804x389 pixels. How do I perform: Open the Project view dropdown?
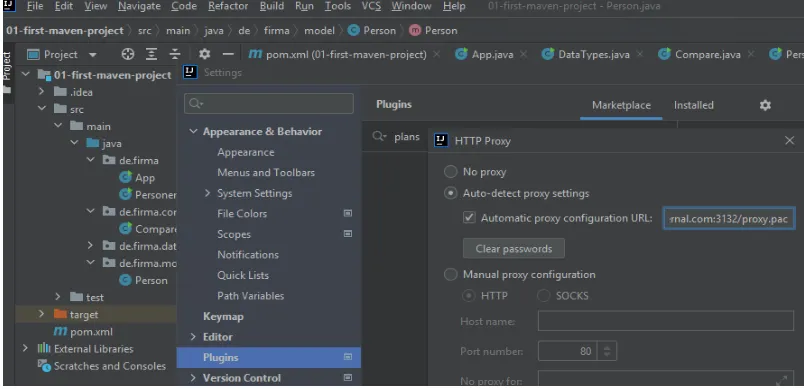pyautogui.click(x=92, y=55)
